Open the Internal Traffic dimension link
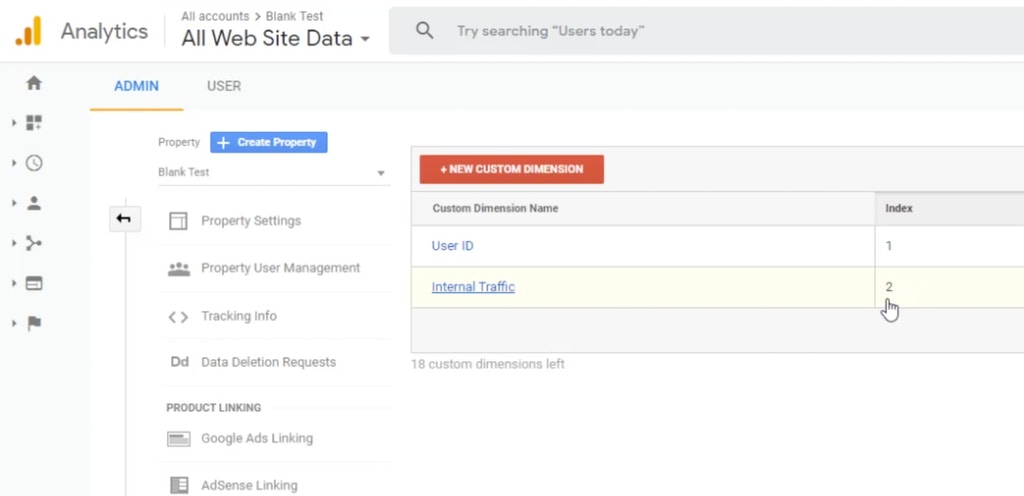Viewport: 1024px width, 496px height. (x=473, y=287)
